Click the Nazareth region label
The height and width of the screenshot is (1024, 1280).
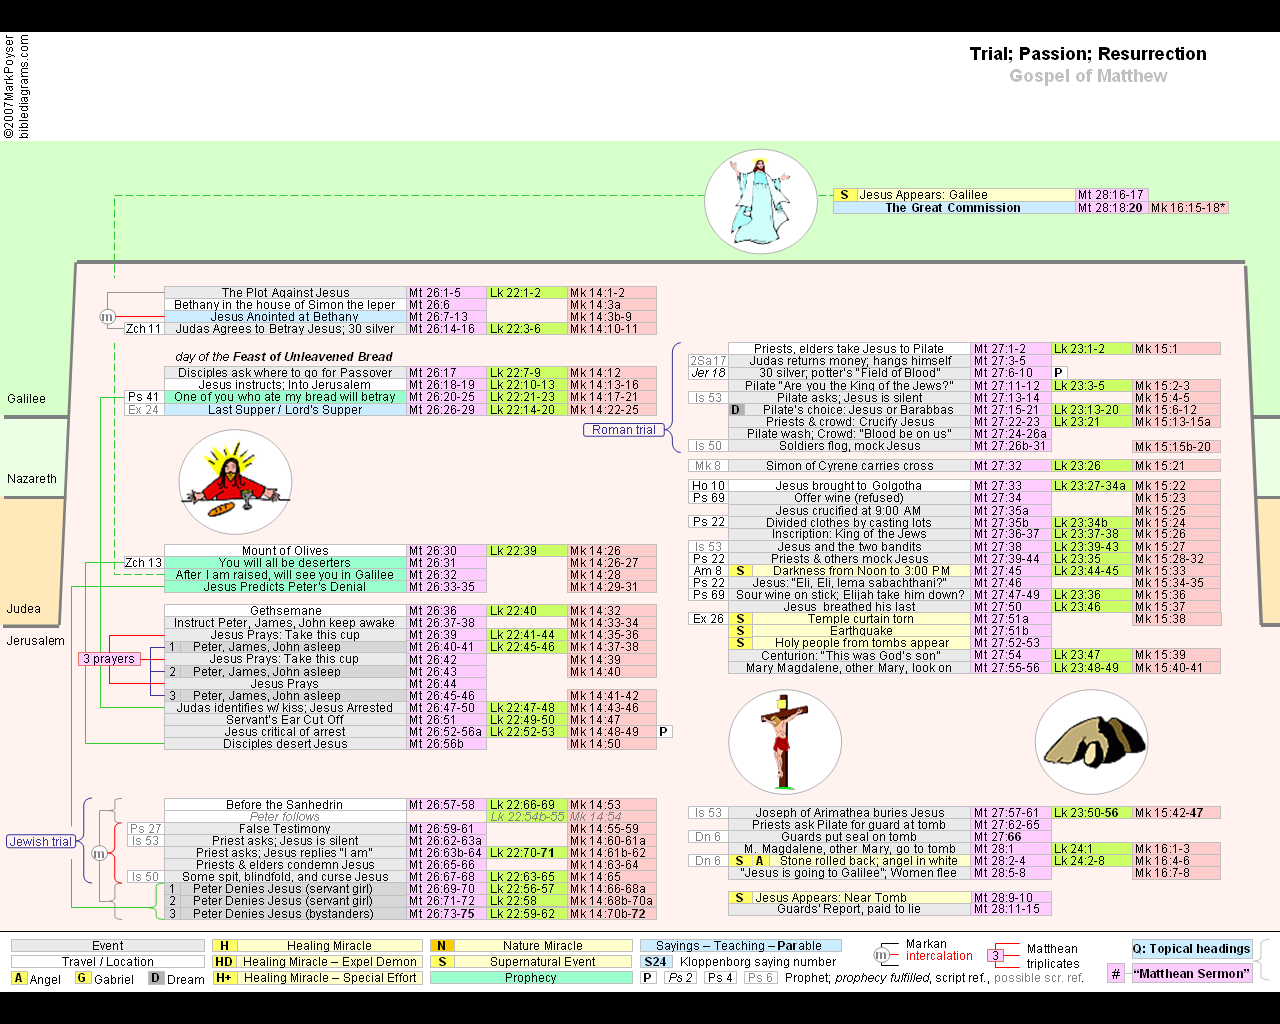tap(32, 478)
